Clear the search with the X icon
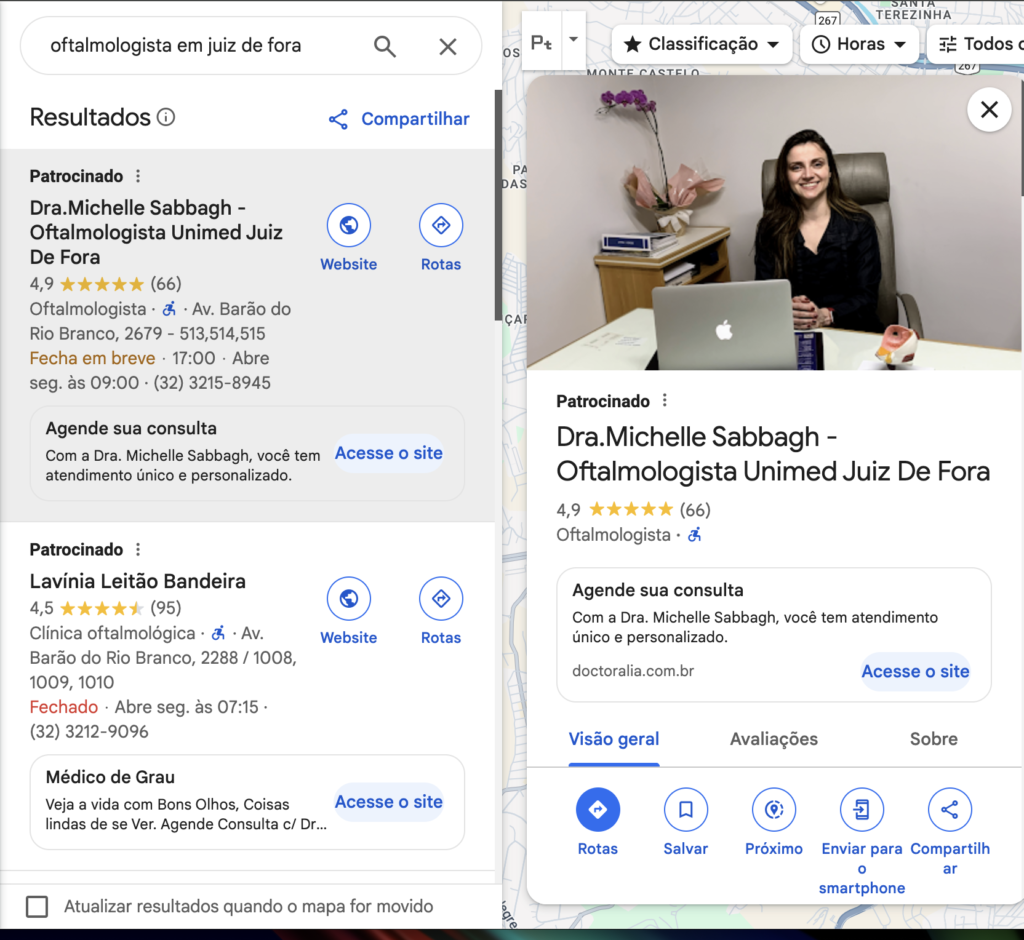The width and height of the screenshot is (1024, 940). [x=448, y=46]
